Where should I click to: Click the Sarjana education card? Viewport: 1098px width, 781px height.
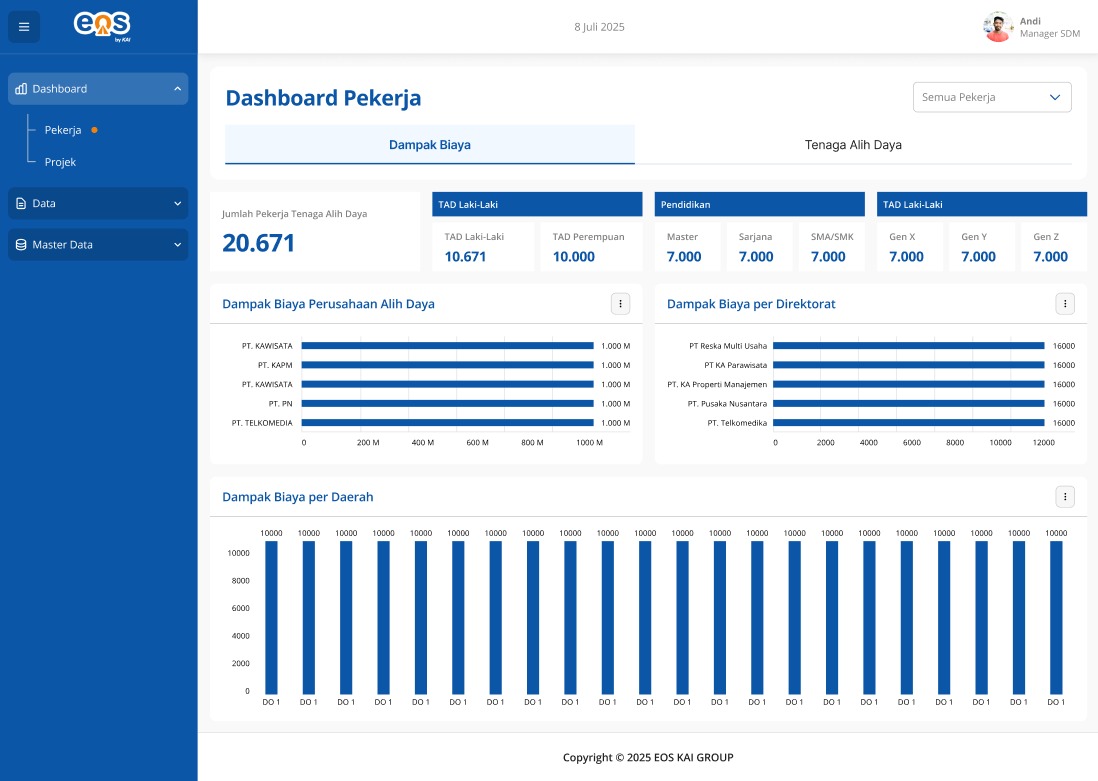coord(760,247)
